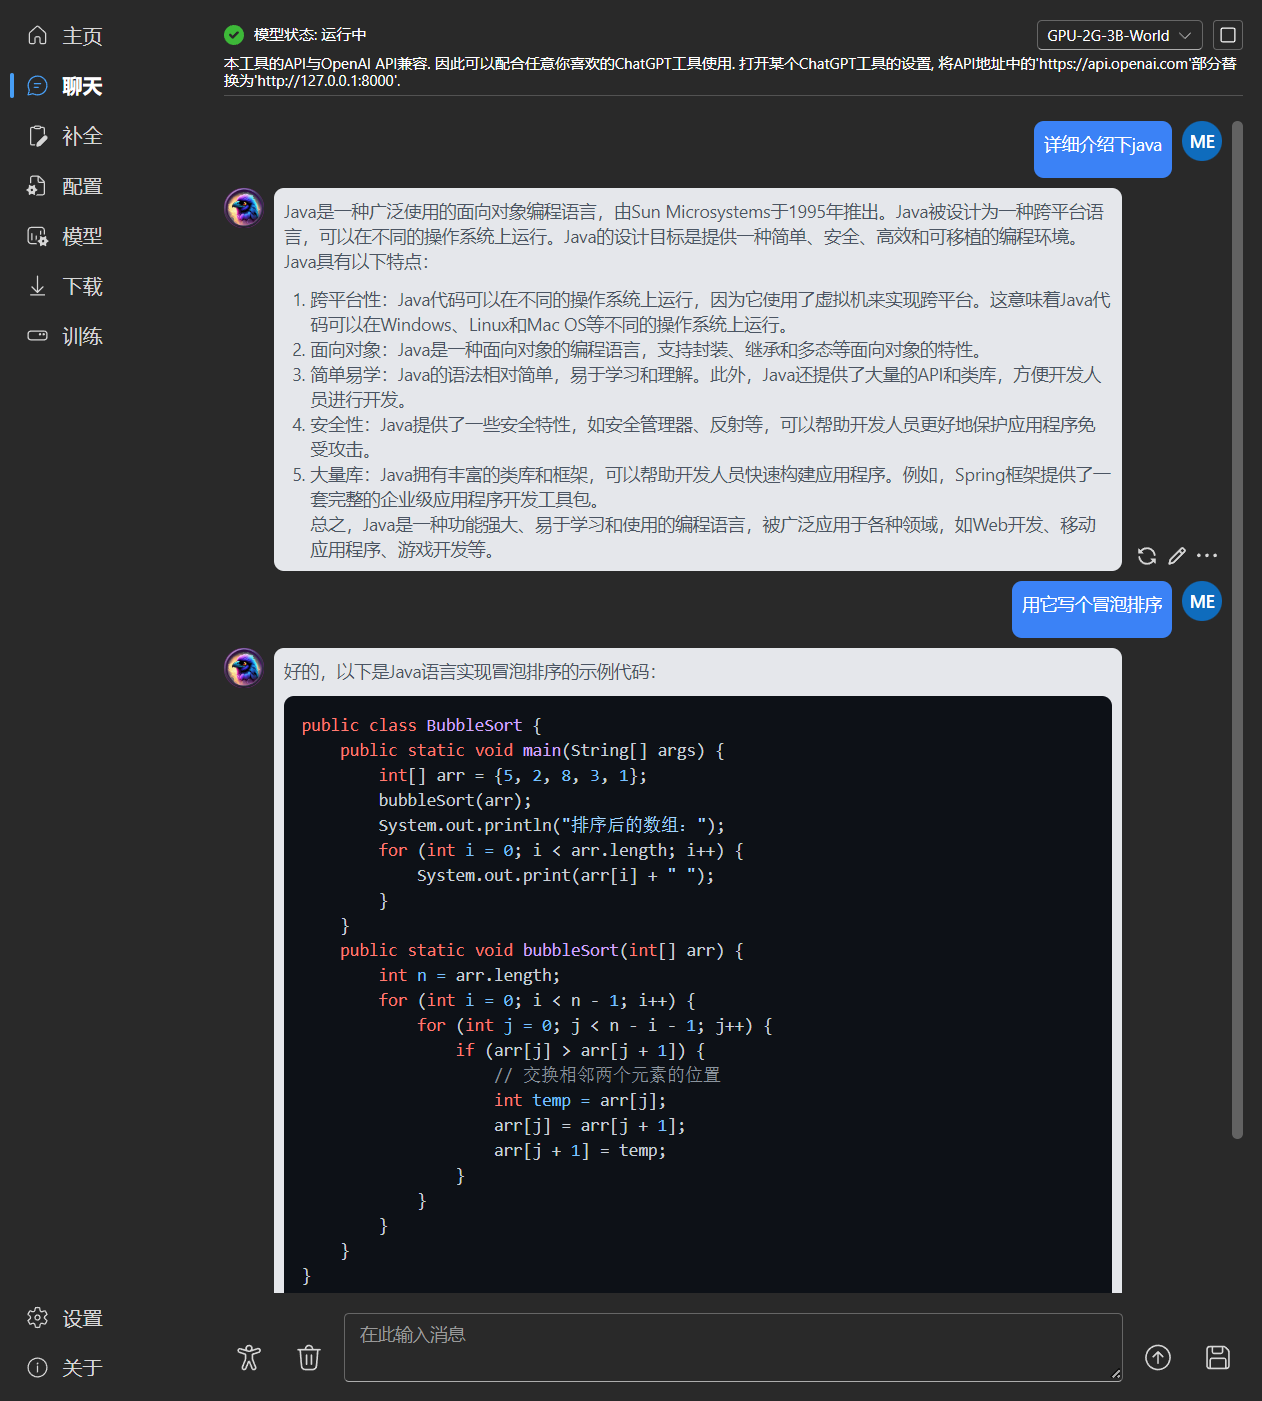Click the regenerate response icon
The image size is (1262, 1401).
point(1147,556)
